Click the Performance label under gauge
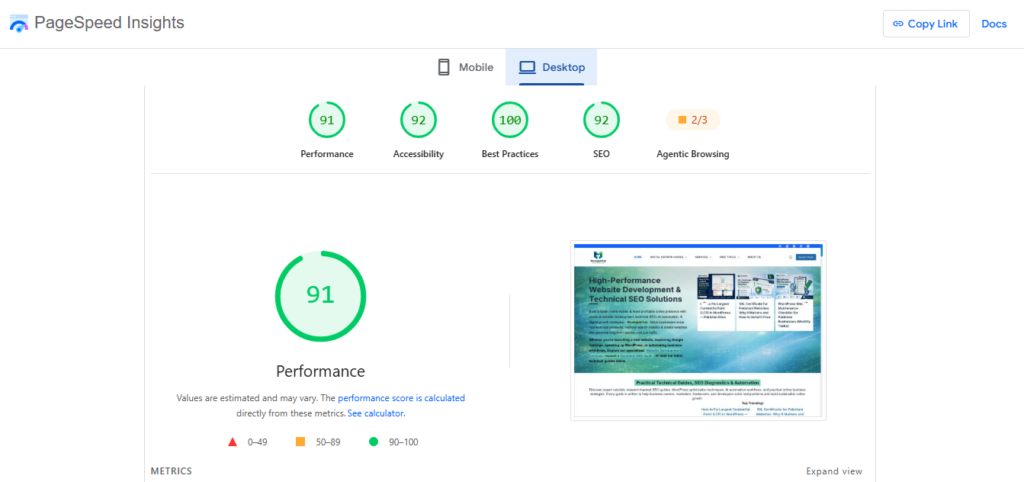The width and height of the screenshot is (1024, 482). tap(327, 154)
